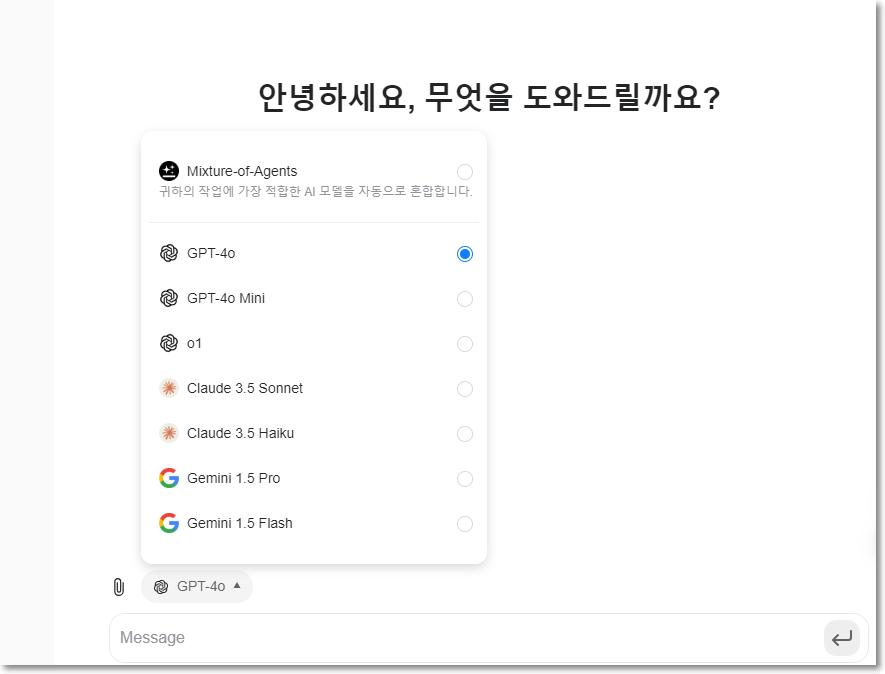Click the Google logo beside Gemini 1.5 Pro
The height and width of the screenshot is (674, 885).
[169, 478]
